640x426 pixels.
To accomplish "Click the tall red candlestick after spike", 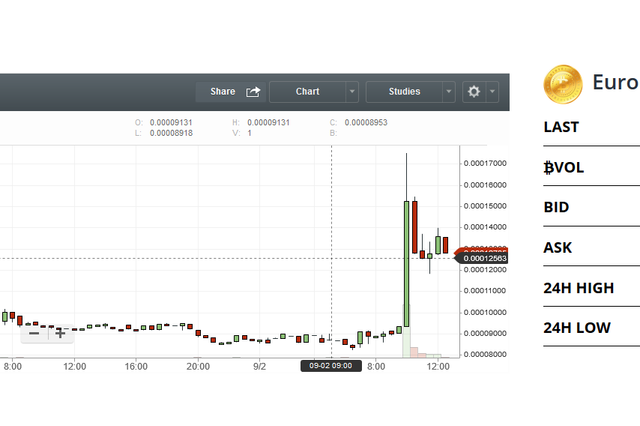I will [415, 227].
